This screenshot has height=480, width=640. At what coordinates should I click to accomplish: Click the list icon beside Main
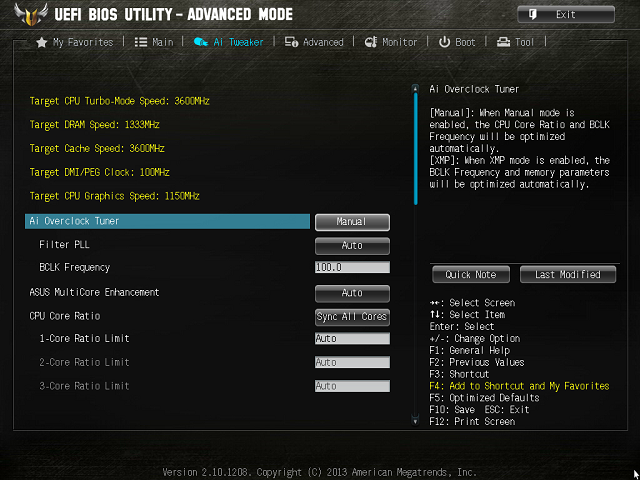141,42
